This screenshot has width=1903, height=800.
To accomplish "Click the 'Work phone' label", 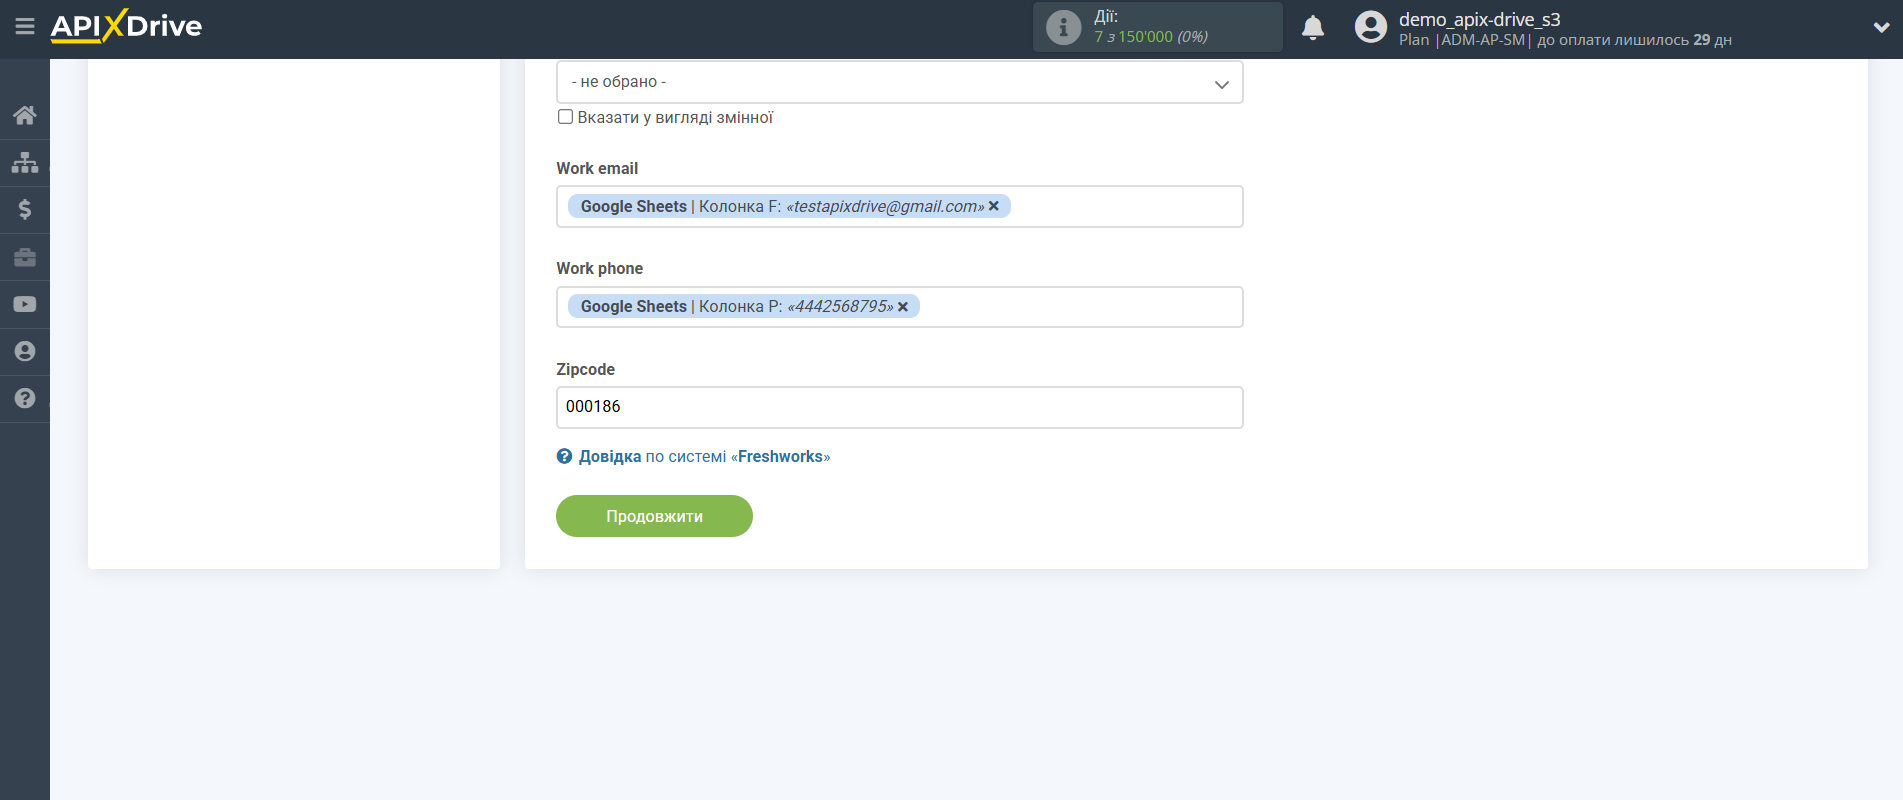I will (x=599, y=268).
